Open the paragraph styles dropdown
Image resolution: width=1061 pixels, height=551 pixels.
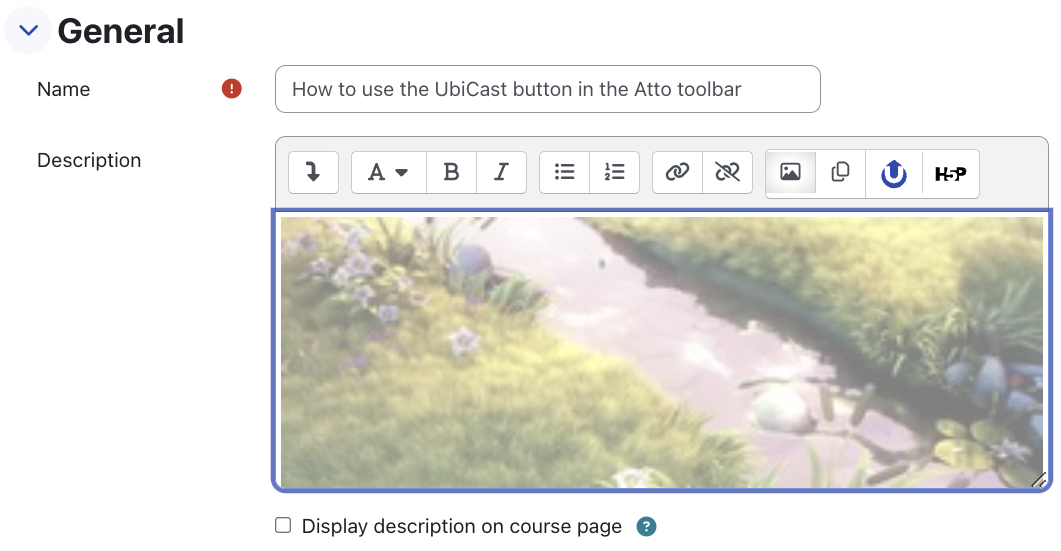pos(388,173)
